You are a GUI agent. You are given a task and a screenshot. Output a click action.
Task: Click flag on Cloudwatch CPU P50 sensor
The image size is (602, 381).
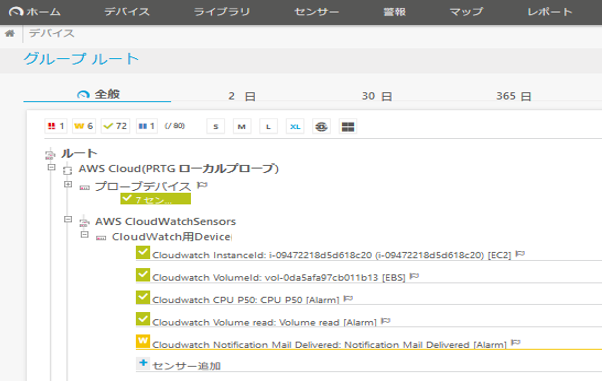coord(348,298)
